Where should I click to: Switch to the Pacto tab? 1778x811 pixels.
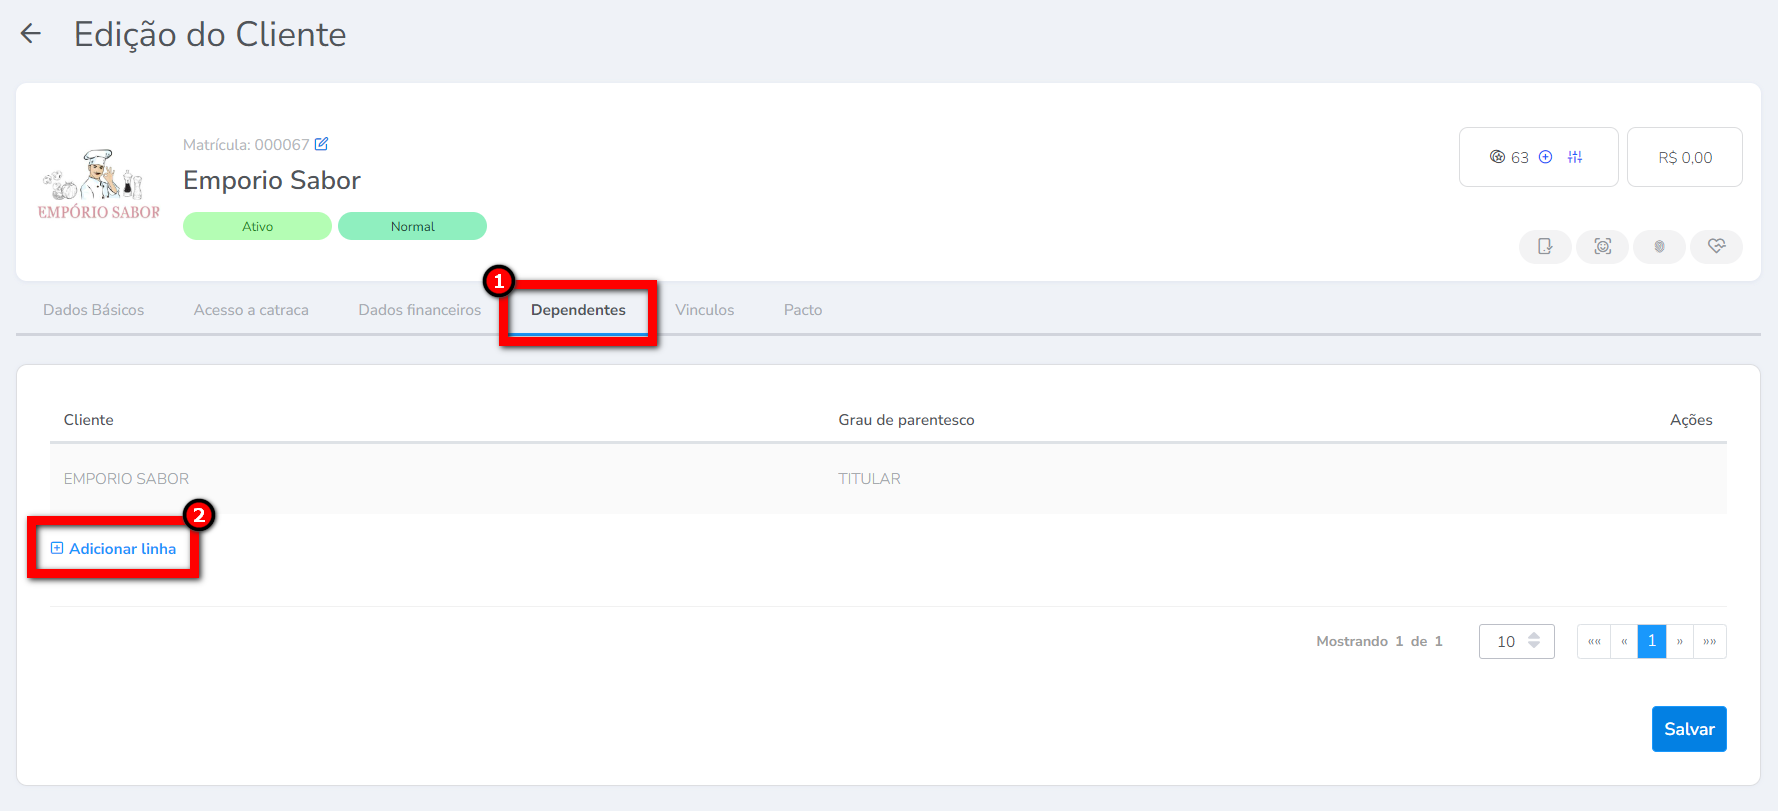point(803,310)
